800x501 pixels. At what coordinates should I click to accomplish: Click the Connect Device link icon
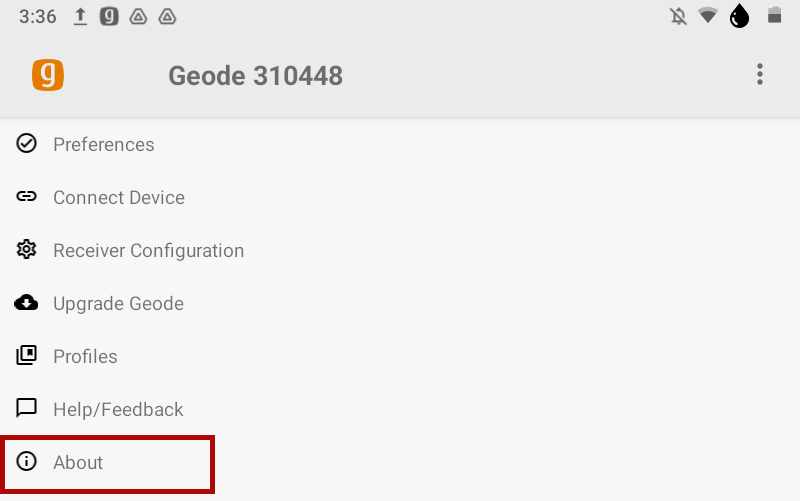point(27,197)
